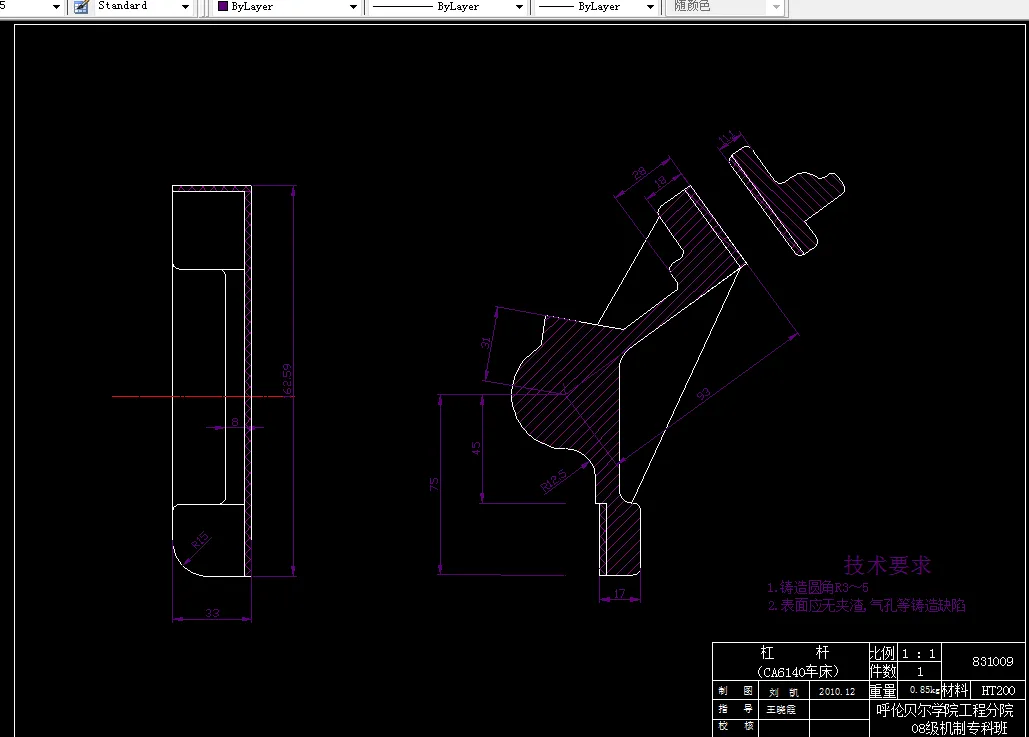
Task: Select the R15 radius dimension
Action: [x=200, y=540]
